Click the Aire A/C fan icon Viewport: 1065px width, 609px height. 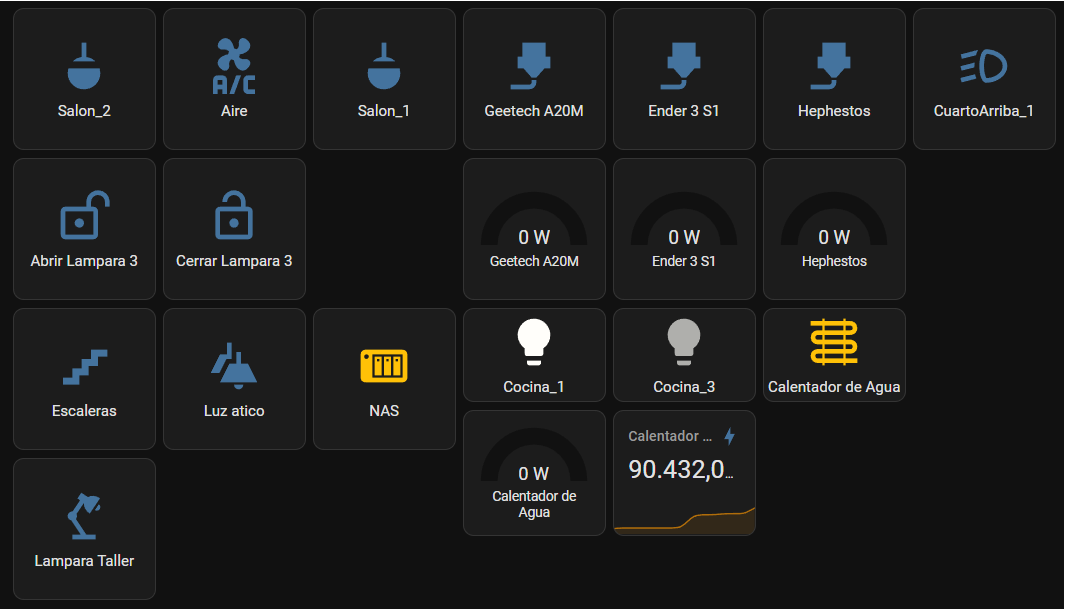(234, 66)
